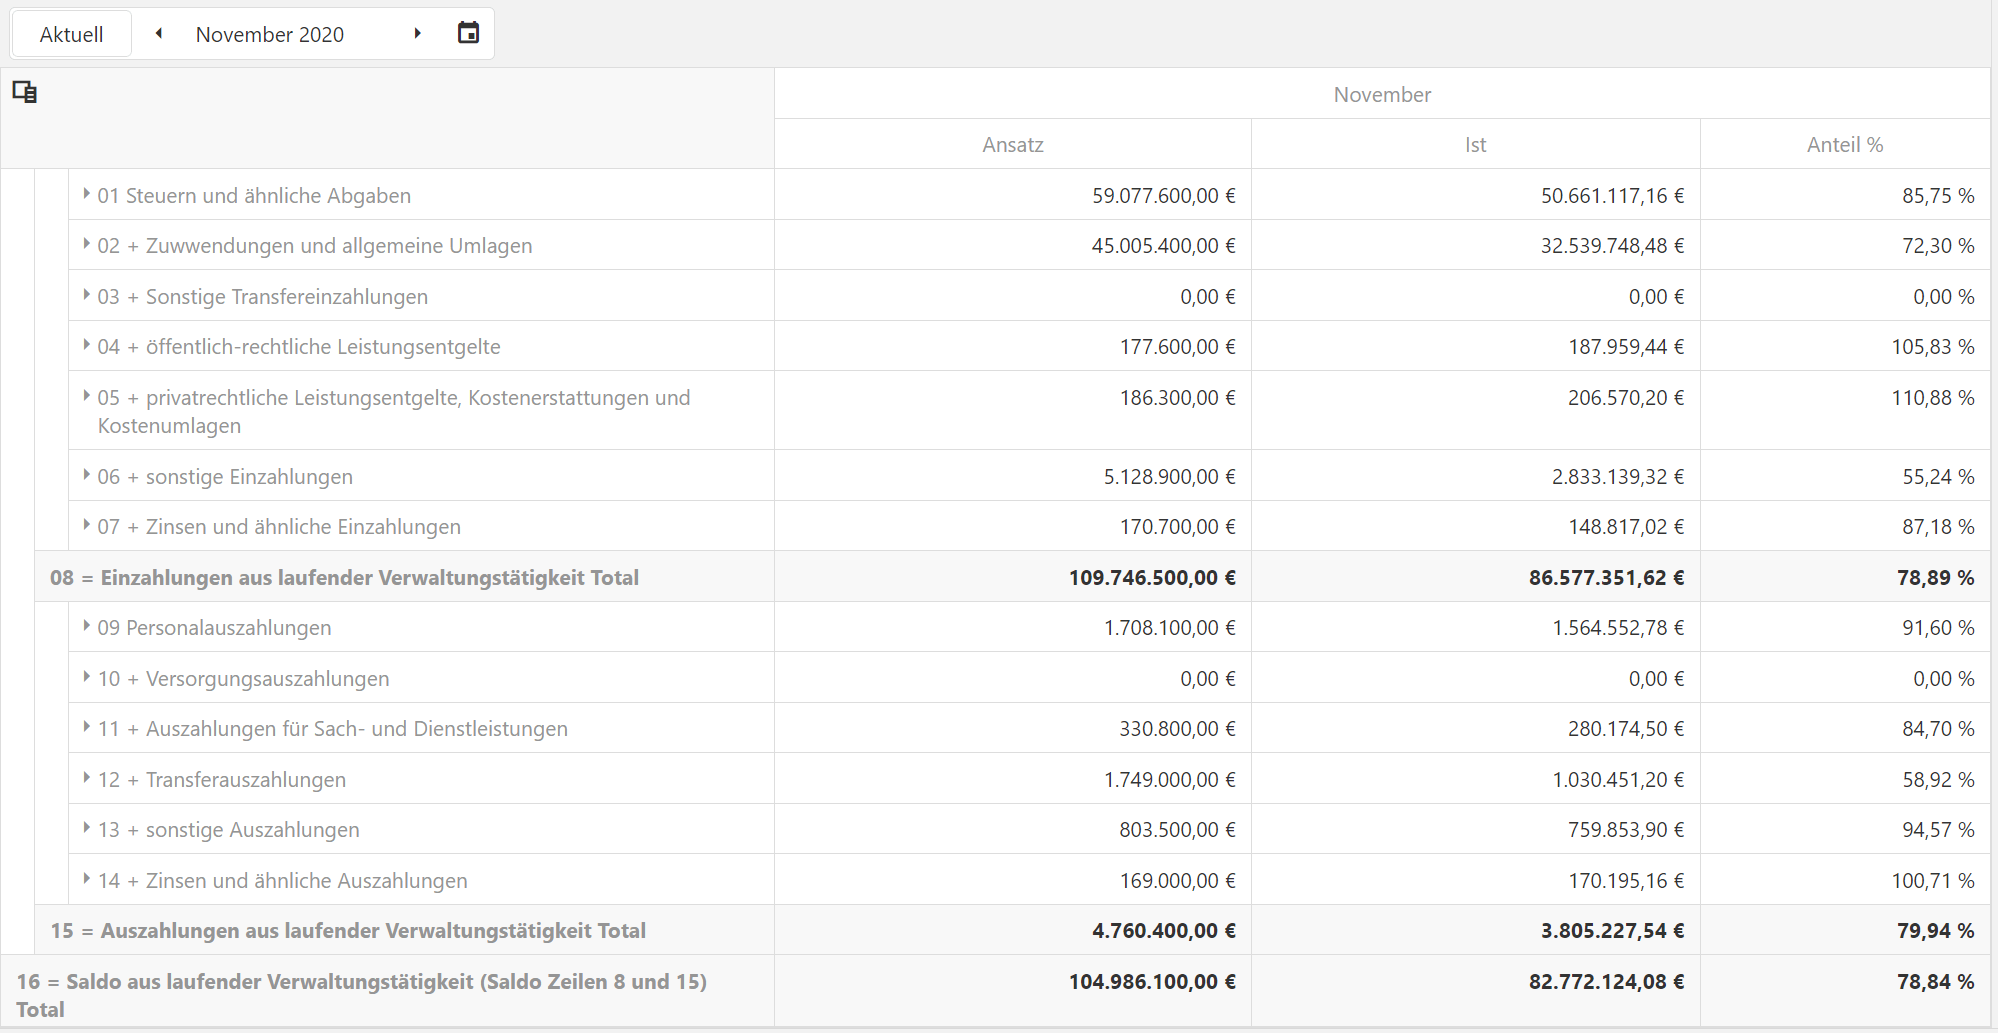Click Anteil value 85,75 %
This screenshot has width=1998, height=1033.
click(1938, 195)
